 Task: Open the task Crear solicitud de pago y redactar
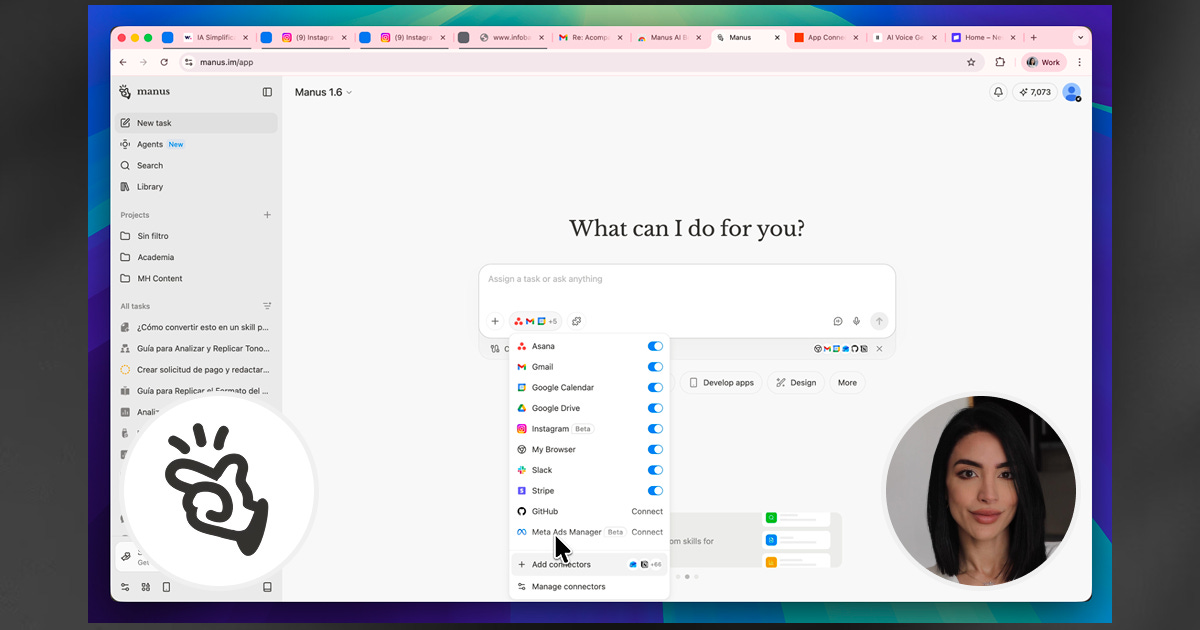[195, 369]
